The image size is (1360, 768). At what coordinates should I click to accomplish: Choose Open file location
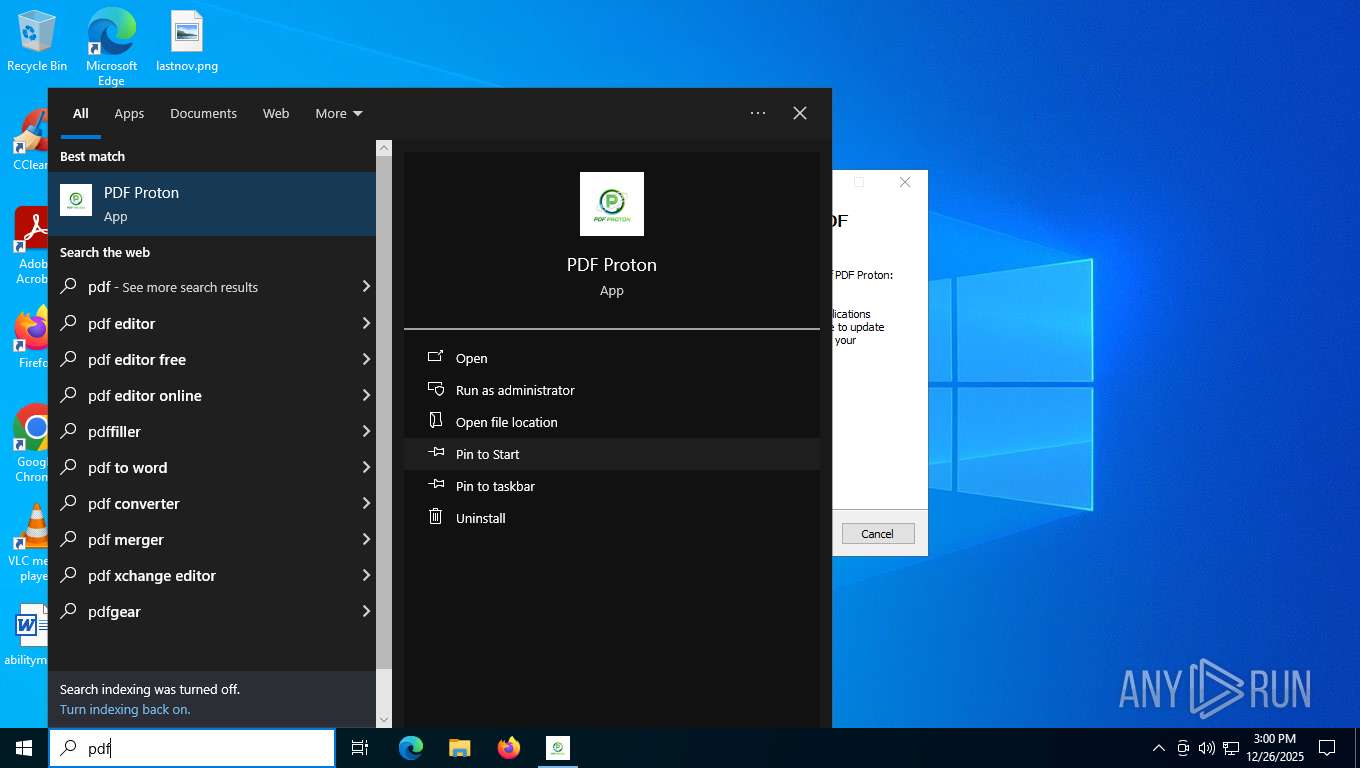click(x=612, y=422)
